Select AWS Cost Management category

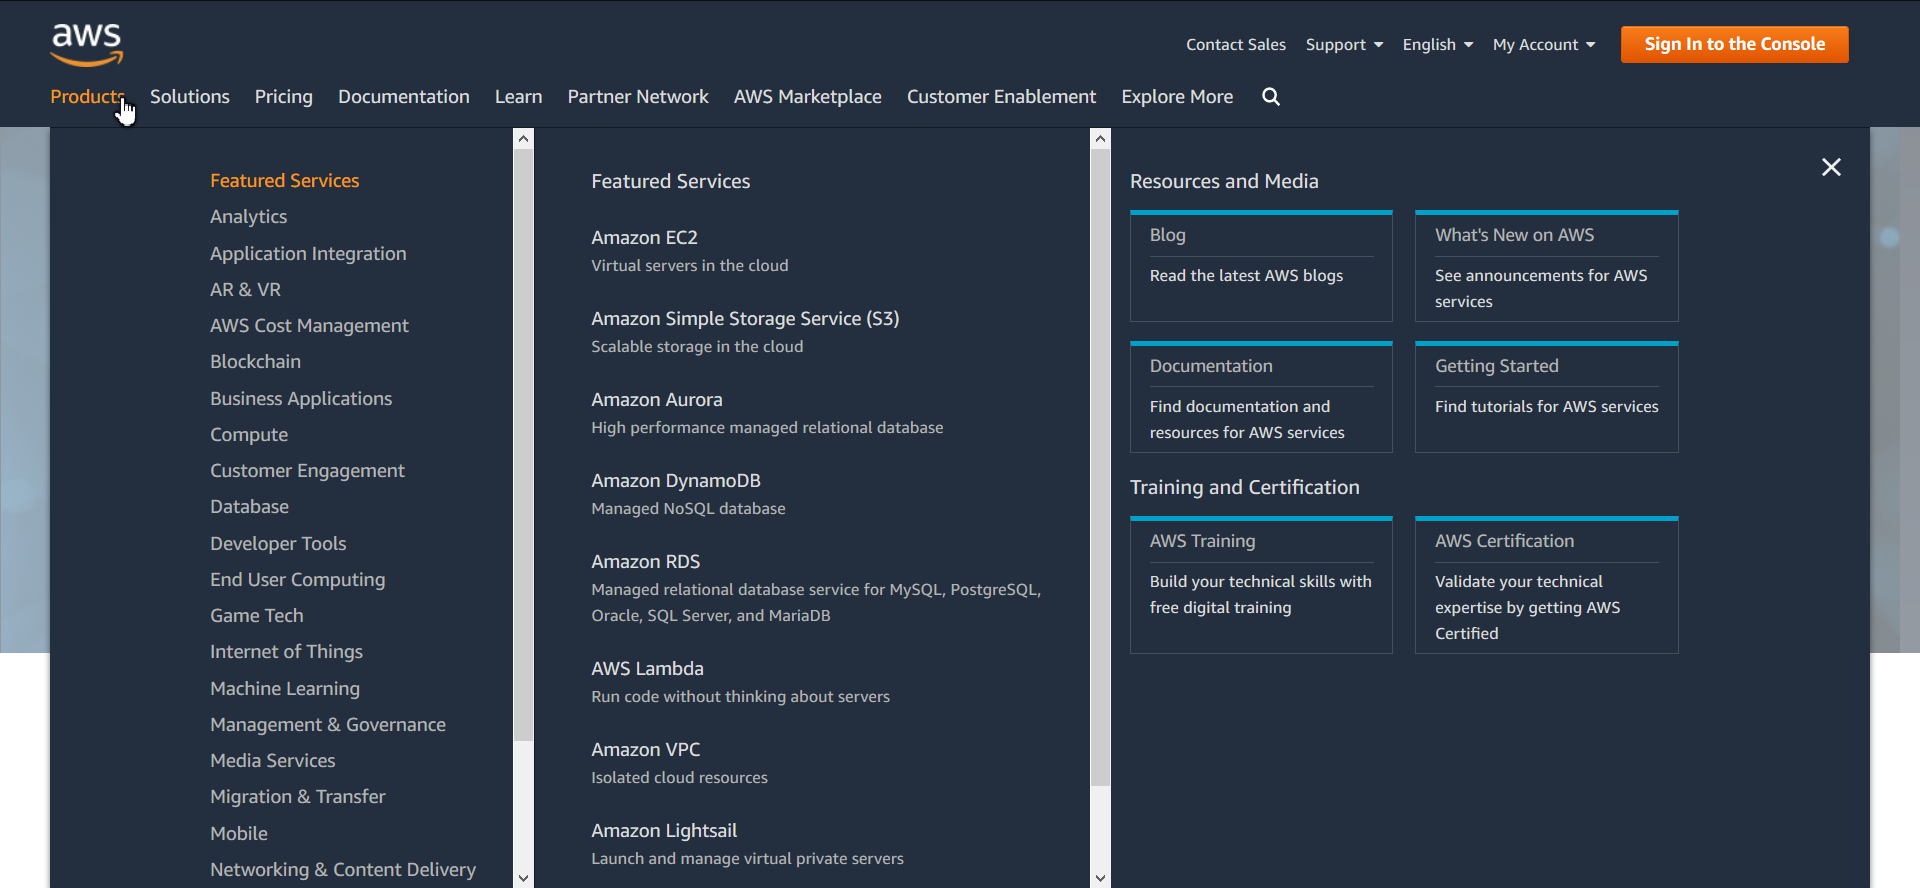(x=309, y=325)
